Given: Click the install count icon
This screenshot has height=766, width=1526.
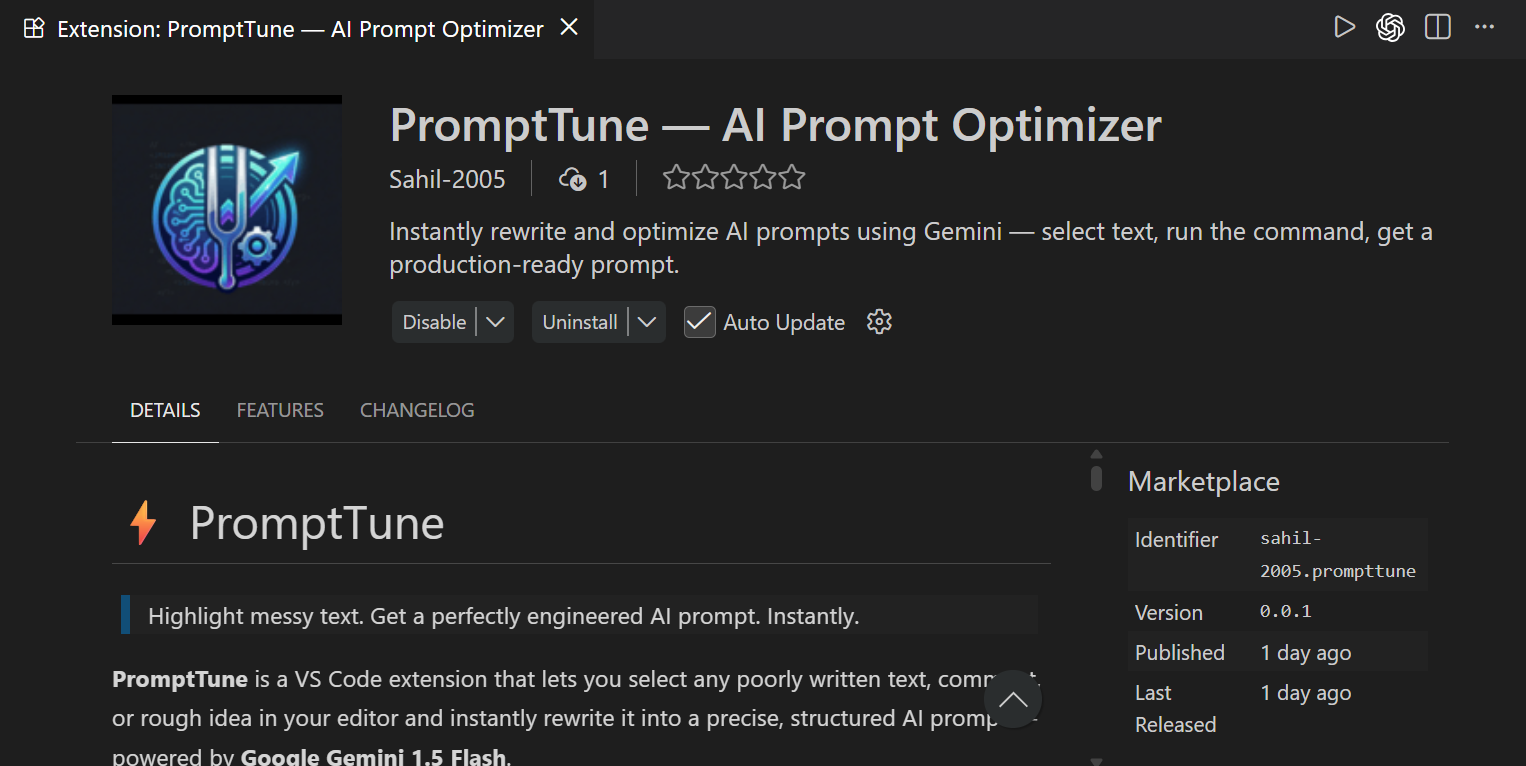Looking at the screenshot, I should coord(573,179).
